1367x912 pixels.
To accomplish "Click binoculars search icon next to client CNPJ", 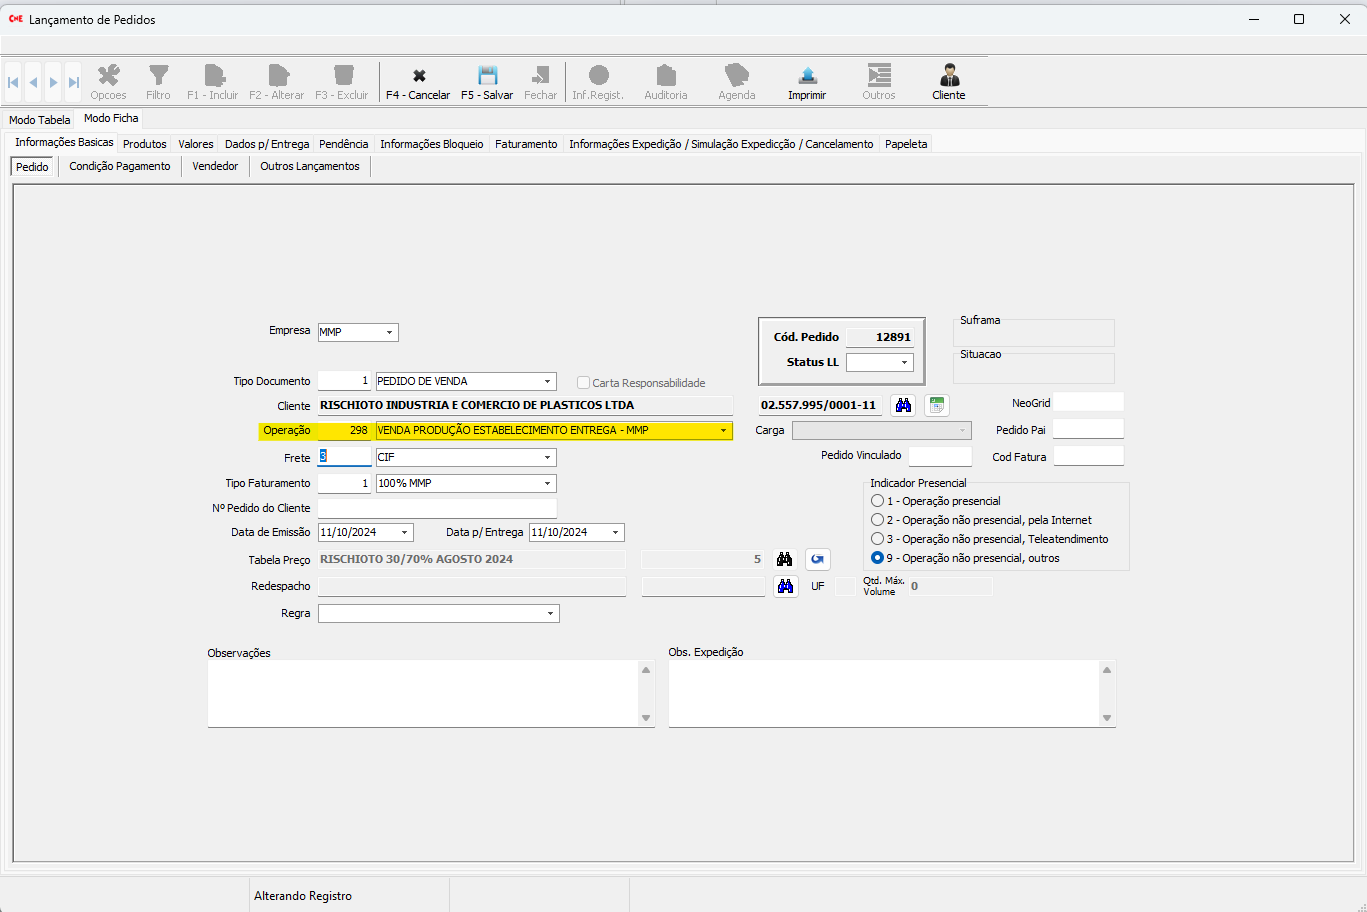I will coord(903,405).
